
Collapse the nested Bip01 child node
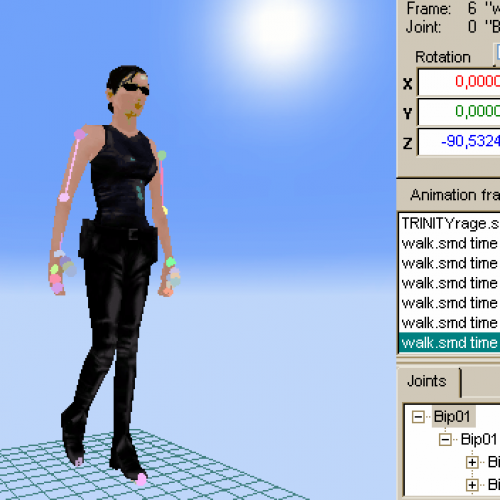click(x=445, y=439)
